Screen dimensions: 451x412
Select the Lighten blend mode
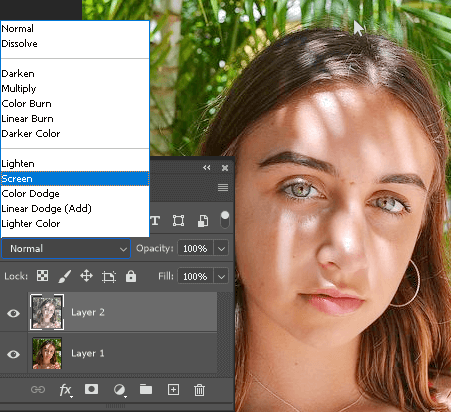coord(75,164)
